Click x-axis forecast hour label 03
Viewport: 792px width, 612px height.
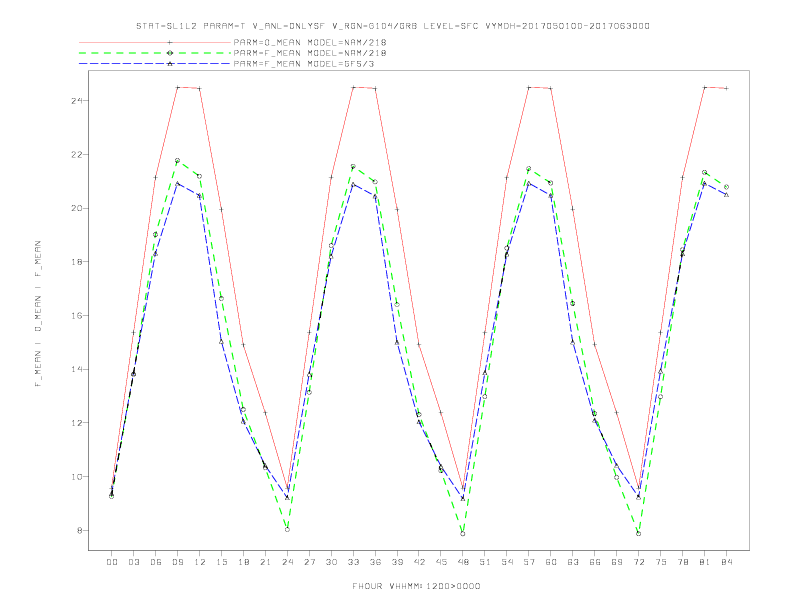tap(133, 562)
